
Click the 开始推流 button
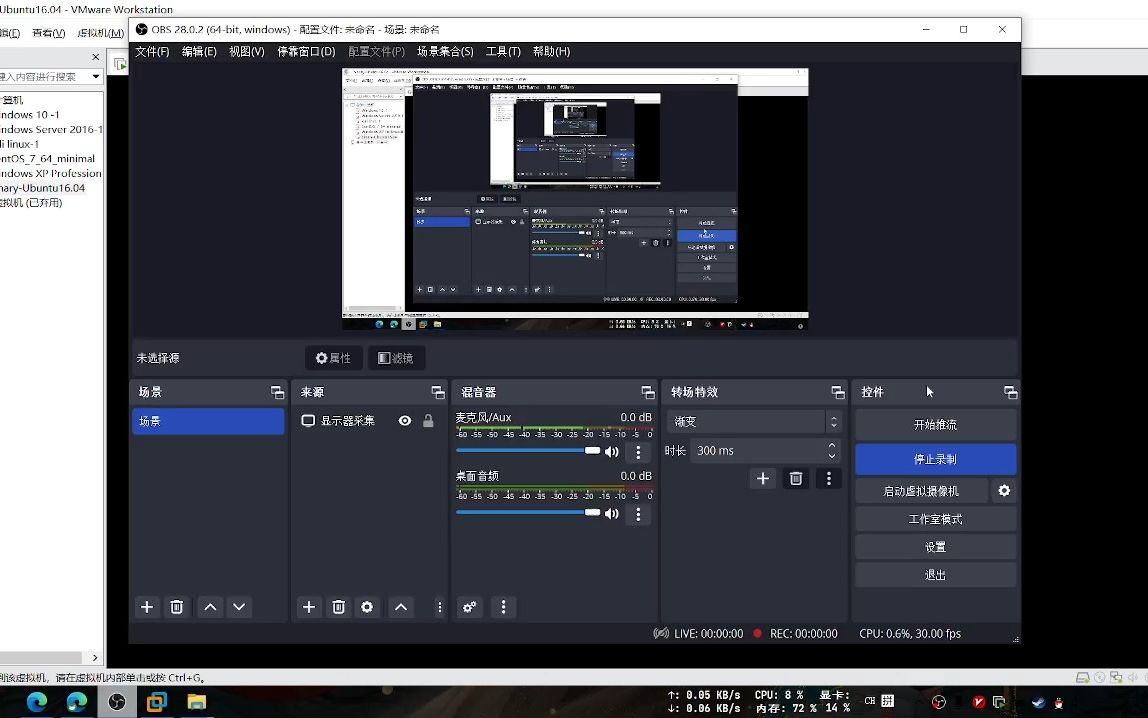pyautogui.click(x=935, y=423)
